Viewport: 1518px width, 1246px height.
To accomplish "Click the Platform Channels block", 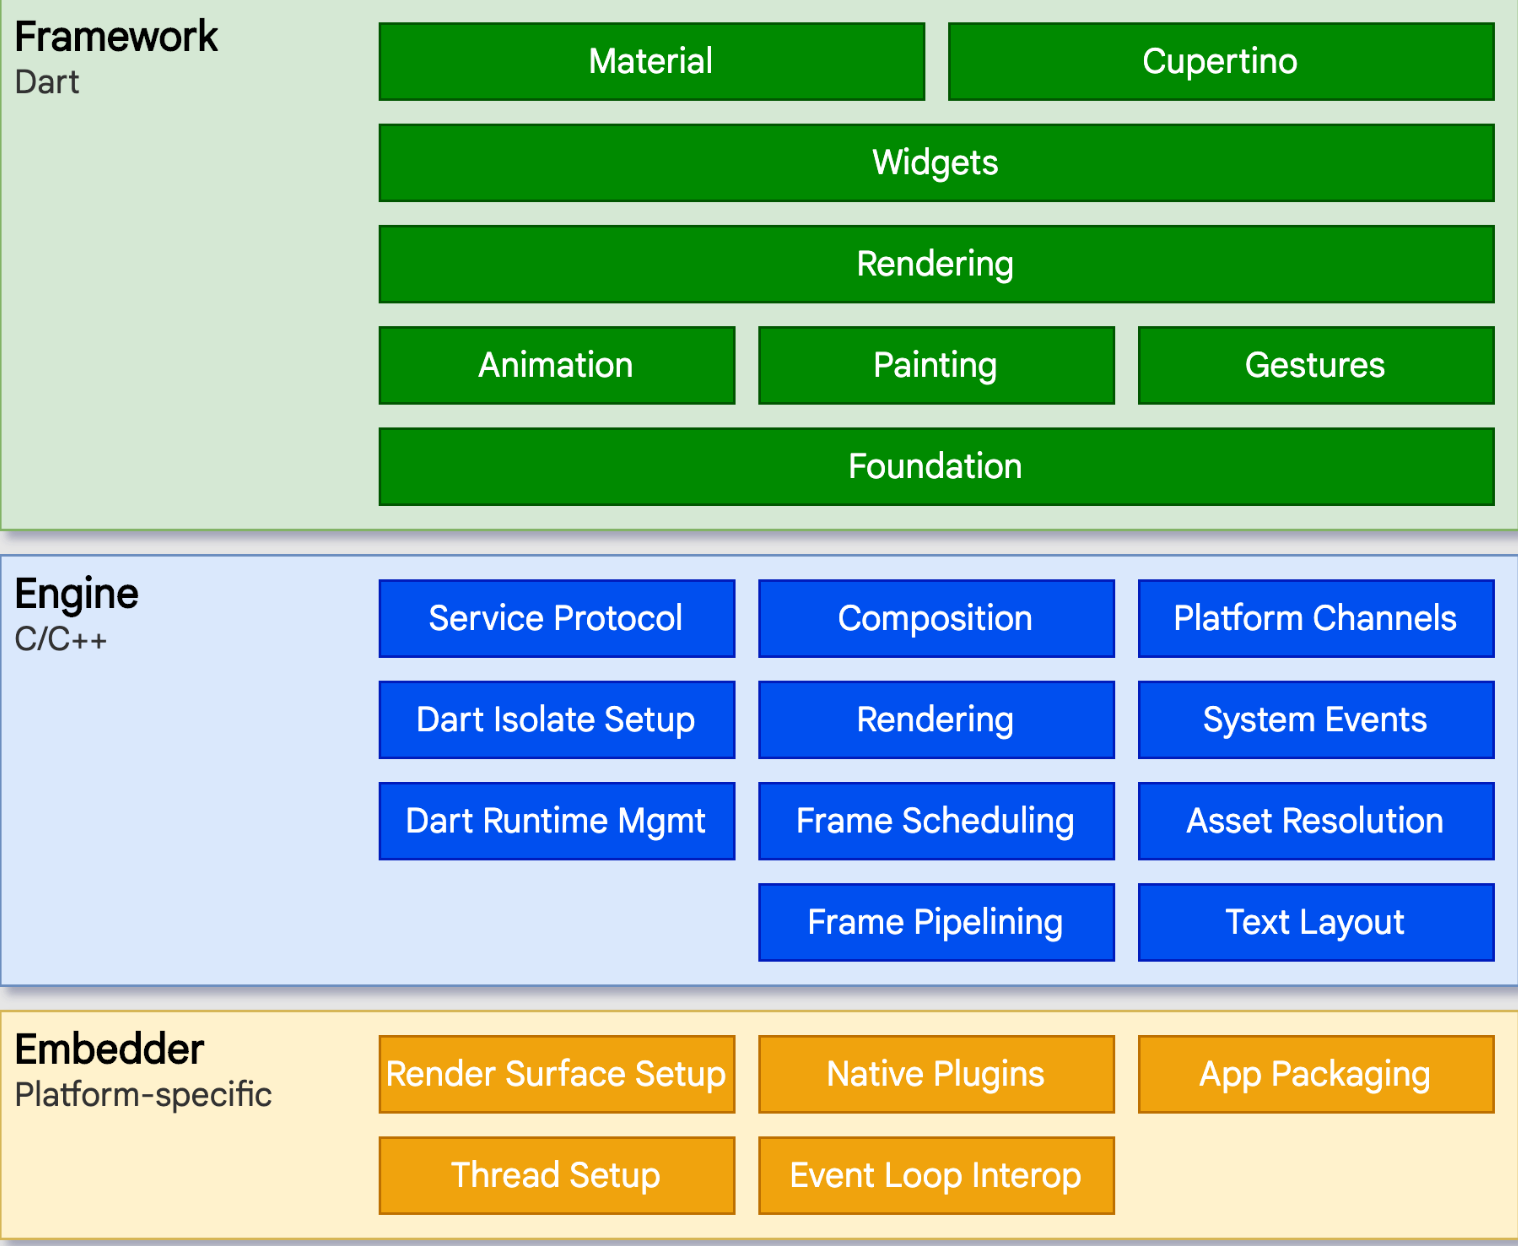I will [1315, 618].
